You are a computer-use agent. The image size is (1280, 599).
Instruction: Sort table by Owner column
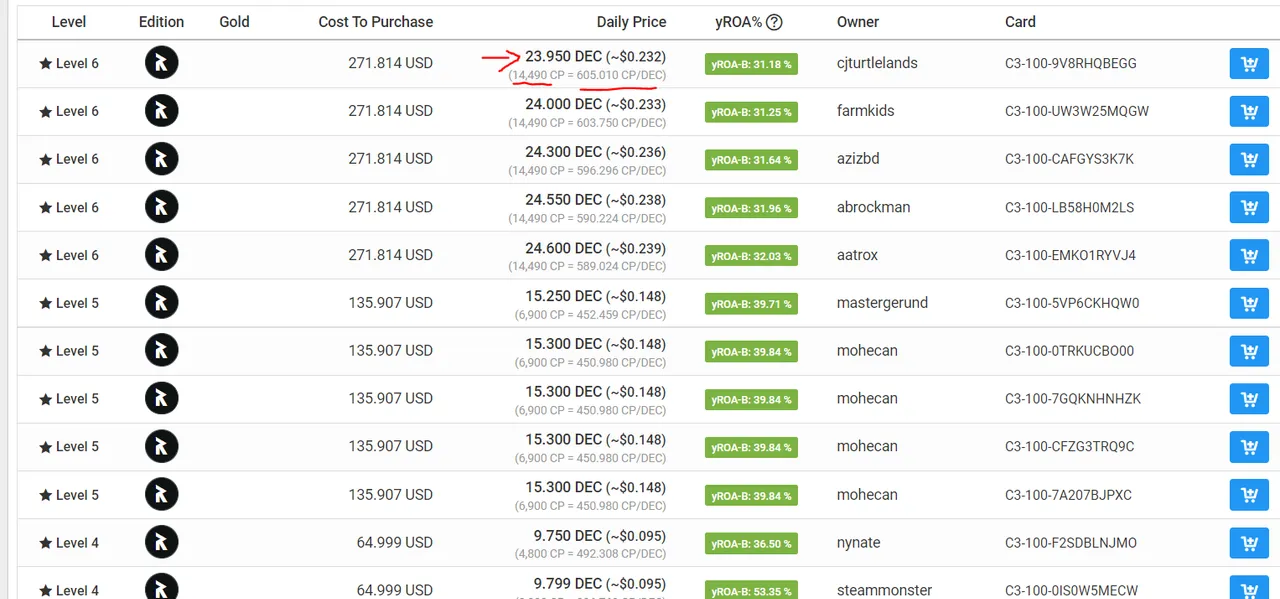(x=858, y=22)
